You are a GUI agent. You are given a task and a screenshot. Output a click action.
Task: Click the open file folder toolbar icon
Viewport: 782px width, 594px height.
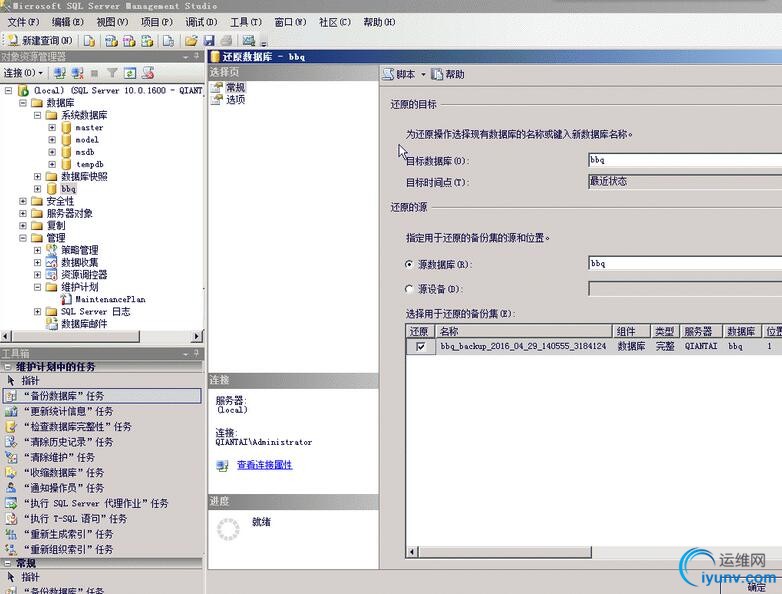(192, 40)
